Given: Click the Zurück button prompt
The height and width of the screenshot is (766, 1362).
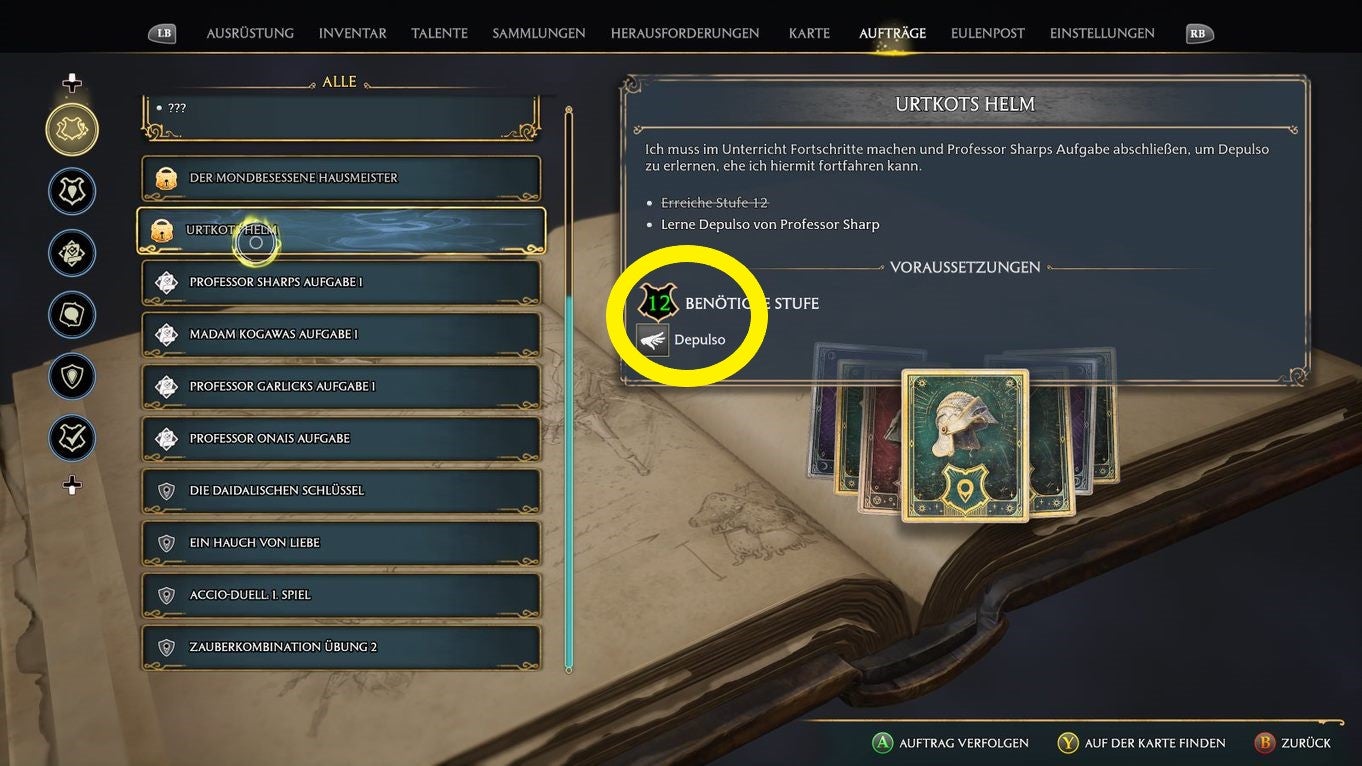Looking at the screenshot, I should coord(1293,743).
